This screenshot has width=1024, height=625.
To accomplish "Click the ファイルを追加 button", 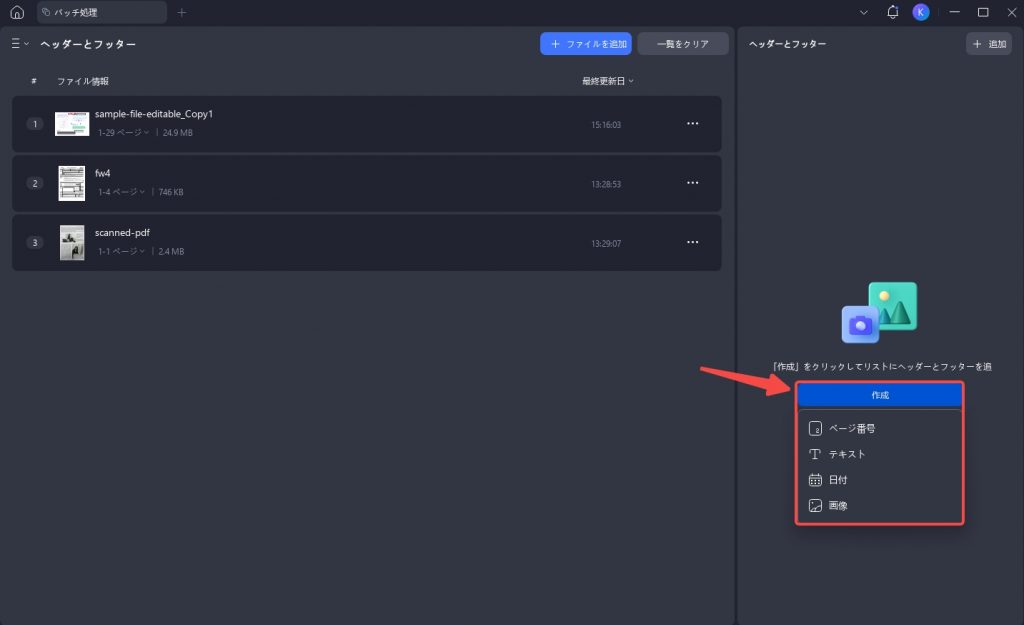I will tap(586, 44).
